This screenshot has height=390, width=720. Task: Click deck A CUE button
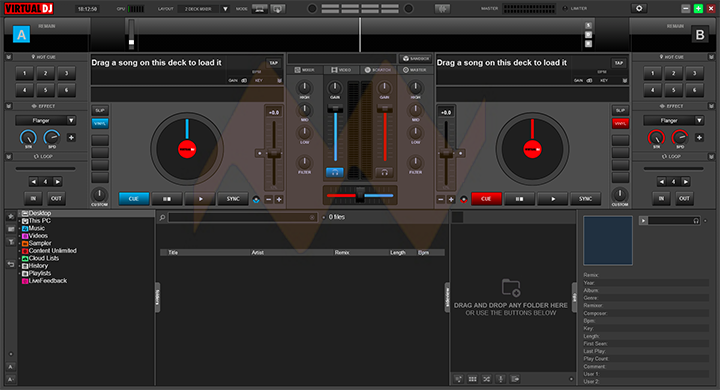coord(134,199)
